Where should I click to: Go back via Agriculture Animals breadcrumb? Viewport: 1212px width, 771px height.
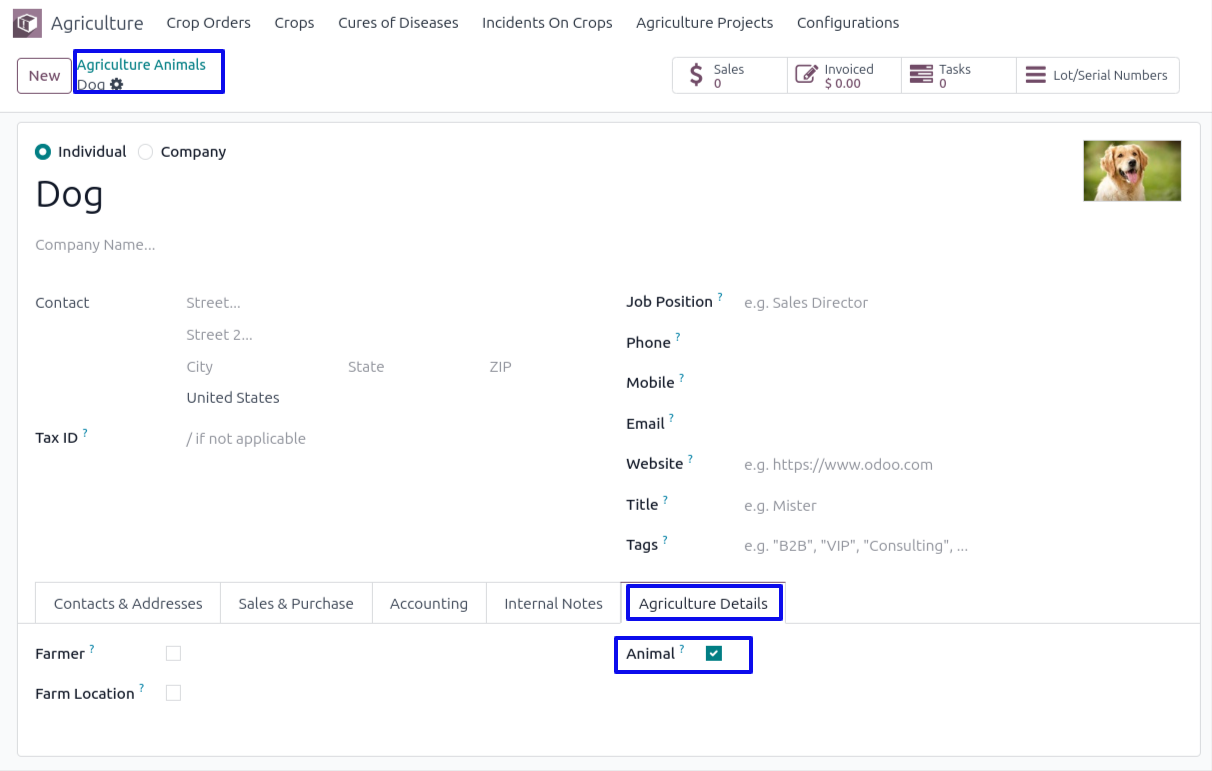click(x=141, y=65)
